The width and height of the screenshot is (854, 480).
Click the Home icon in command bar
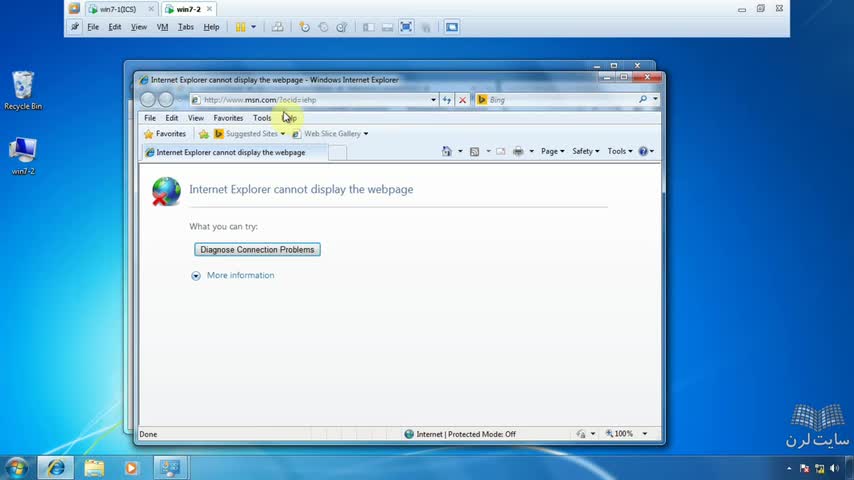coord(447,151)
